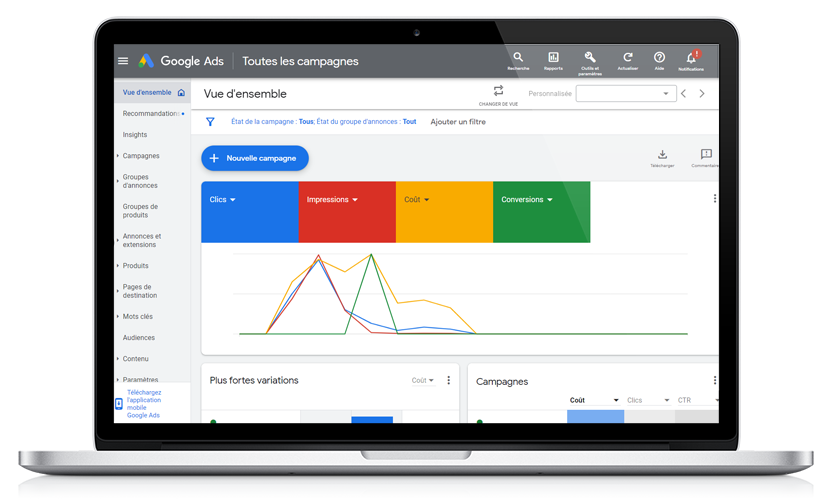Open Coût dropdown in Plus fortes variations
This screenshot has width=833, height=500.
click(423, 380)
